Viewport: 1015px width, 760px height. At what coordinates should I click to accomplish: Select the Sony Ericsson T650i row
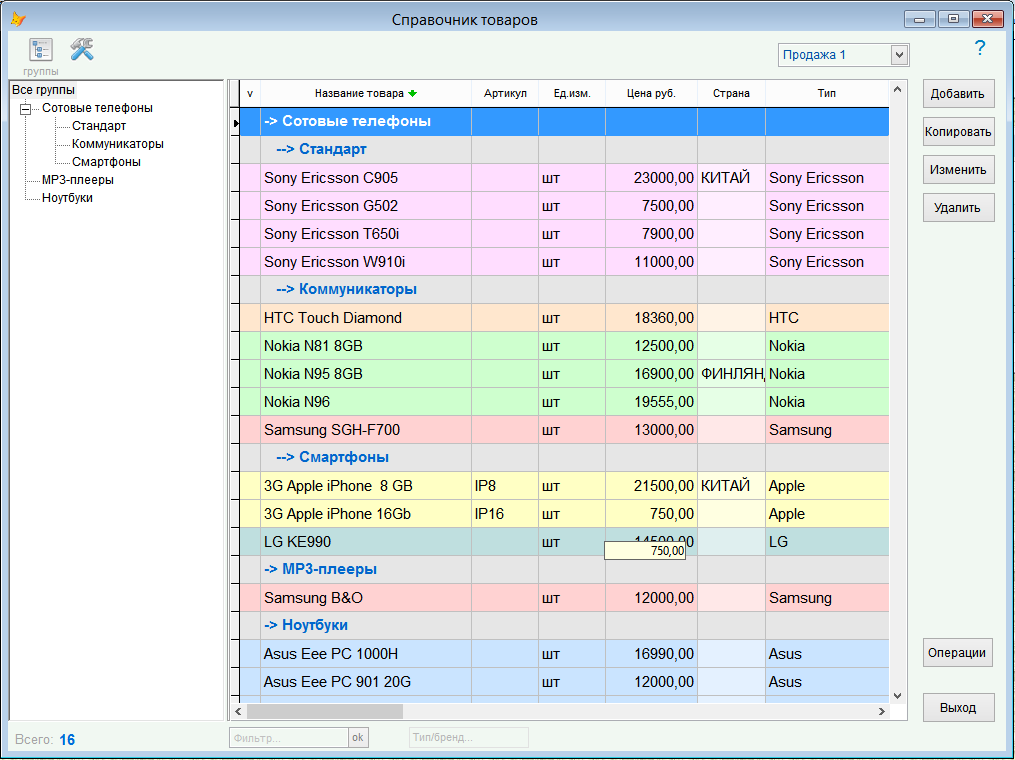tap(564, 234)
